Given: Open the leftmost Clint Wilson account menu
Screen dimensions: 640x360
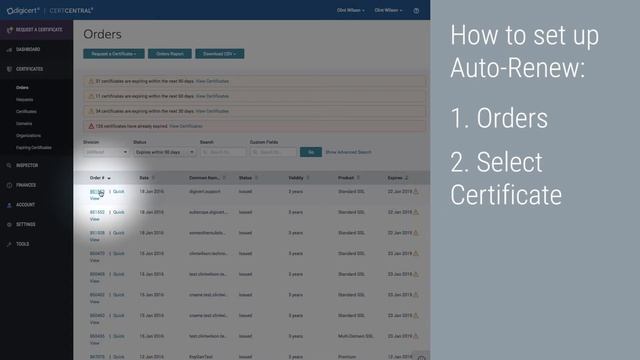Looking at the screenshot, I should pos(351,11).
